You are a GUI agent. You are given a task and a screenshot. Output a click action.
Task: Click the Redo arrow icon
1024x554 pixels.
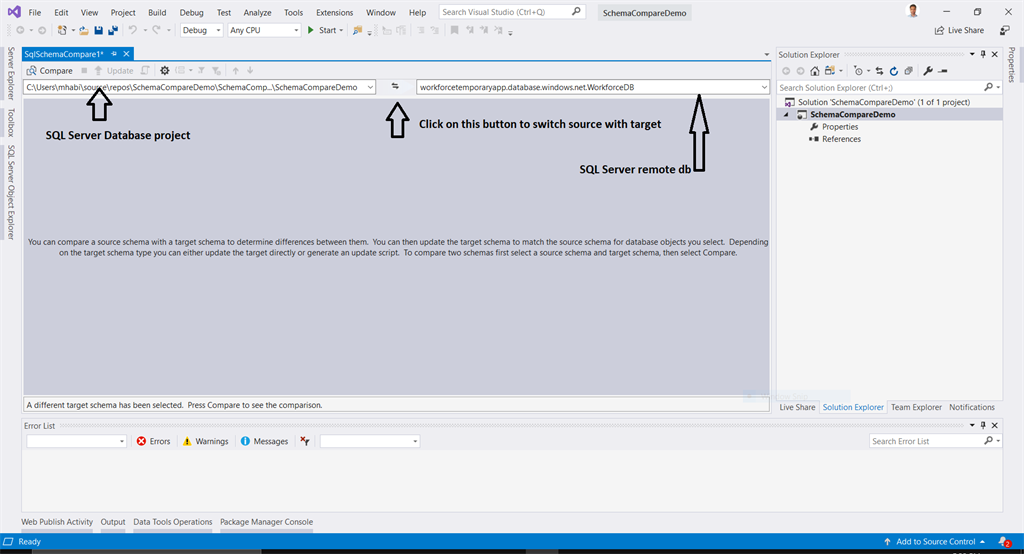point(157,30)
